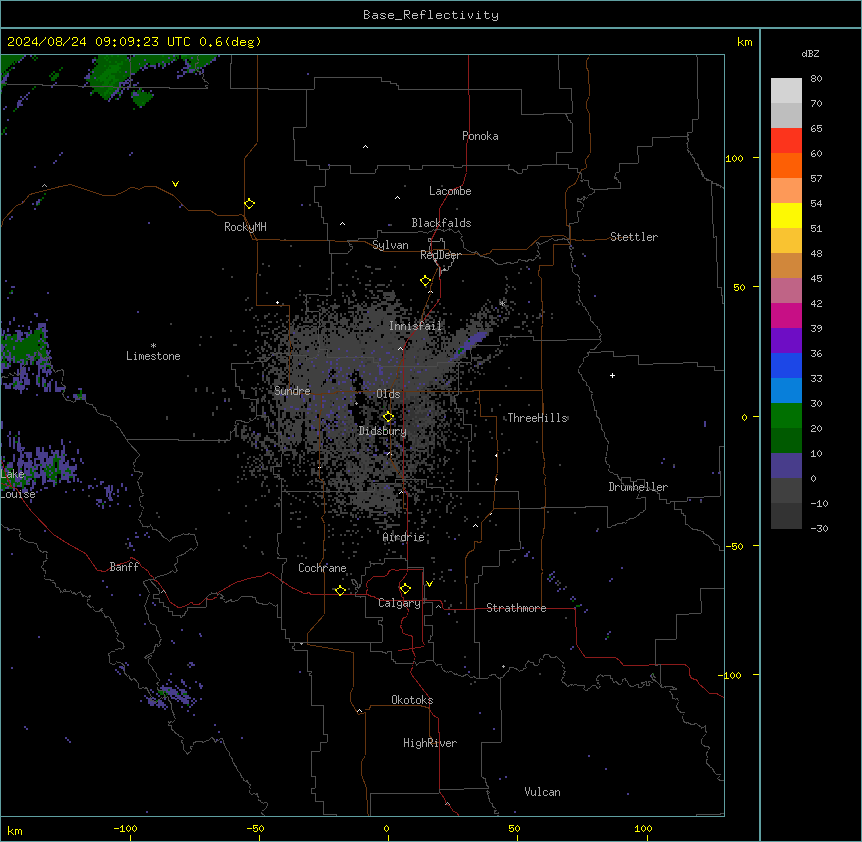Image resolution: width=862 pixels, height=842 pixels.
Task: Click the km unit label at bottom-left
Action: pos(15,831)
